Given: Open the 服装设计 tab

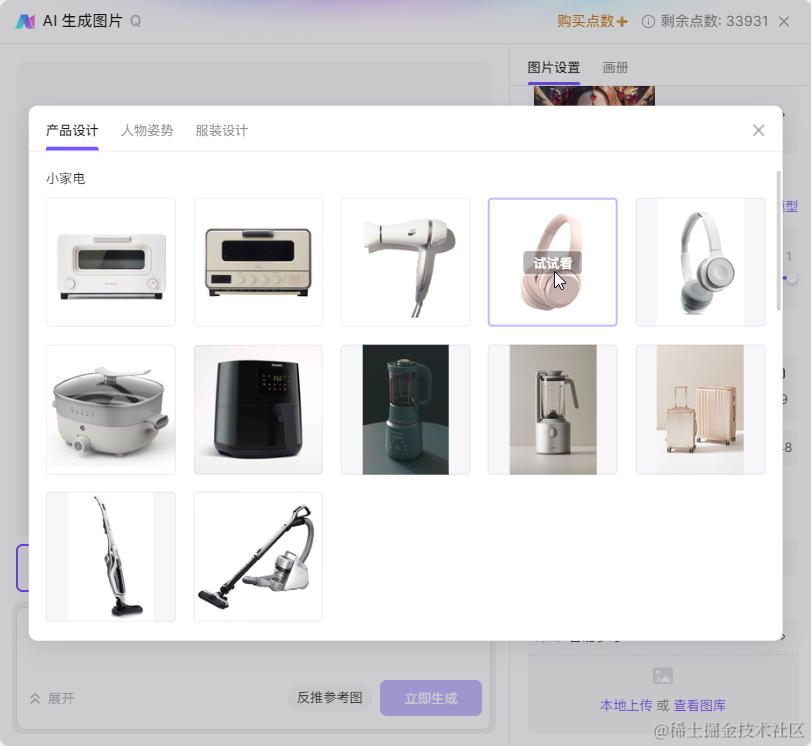Looking at the screenshot, I should pos(221,130).
